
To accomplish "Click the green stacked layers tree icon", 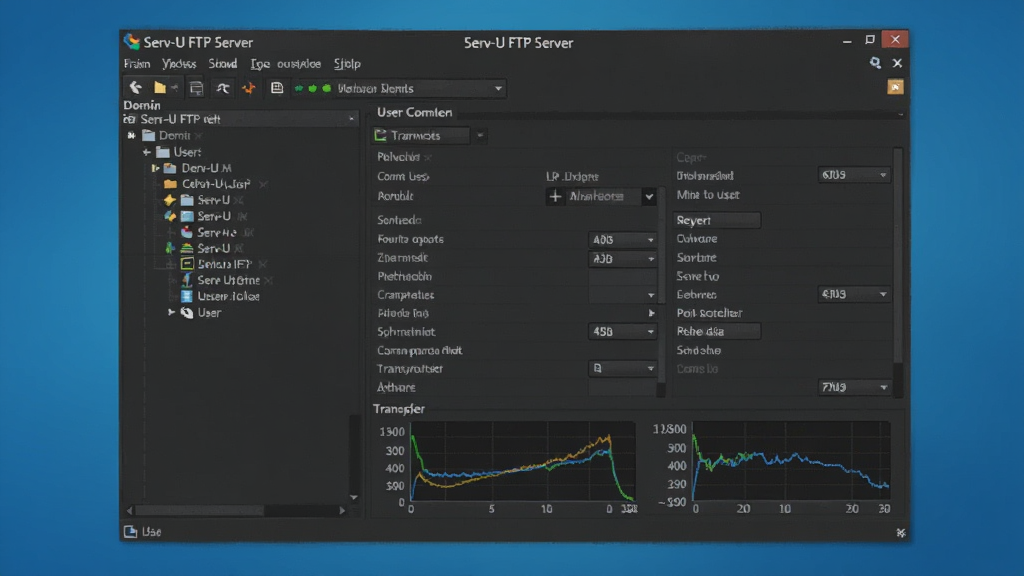I will click(187, 248).
